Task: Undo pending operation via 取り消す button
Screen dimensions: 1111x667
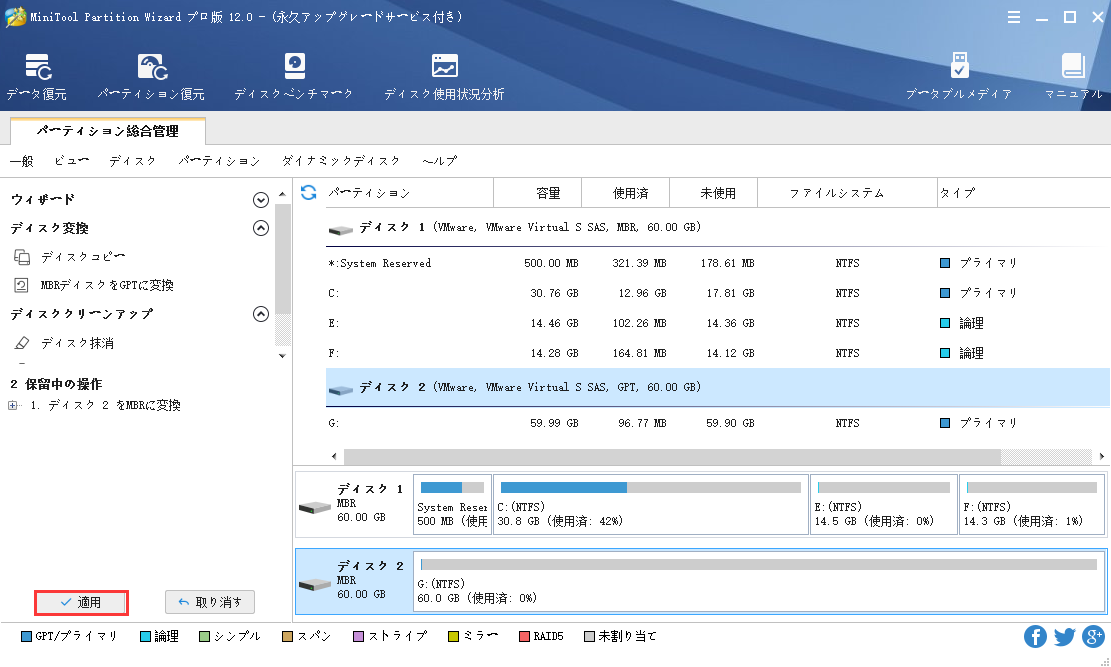Action: pyautogui.click(x=209, y=602)
